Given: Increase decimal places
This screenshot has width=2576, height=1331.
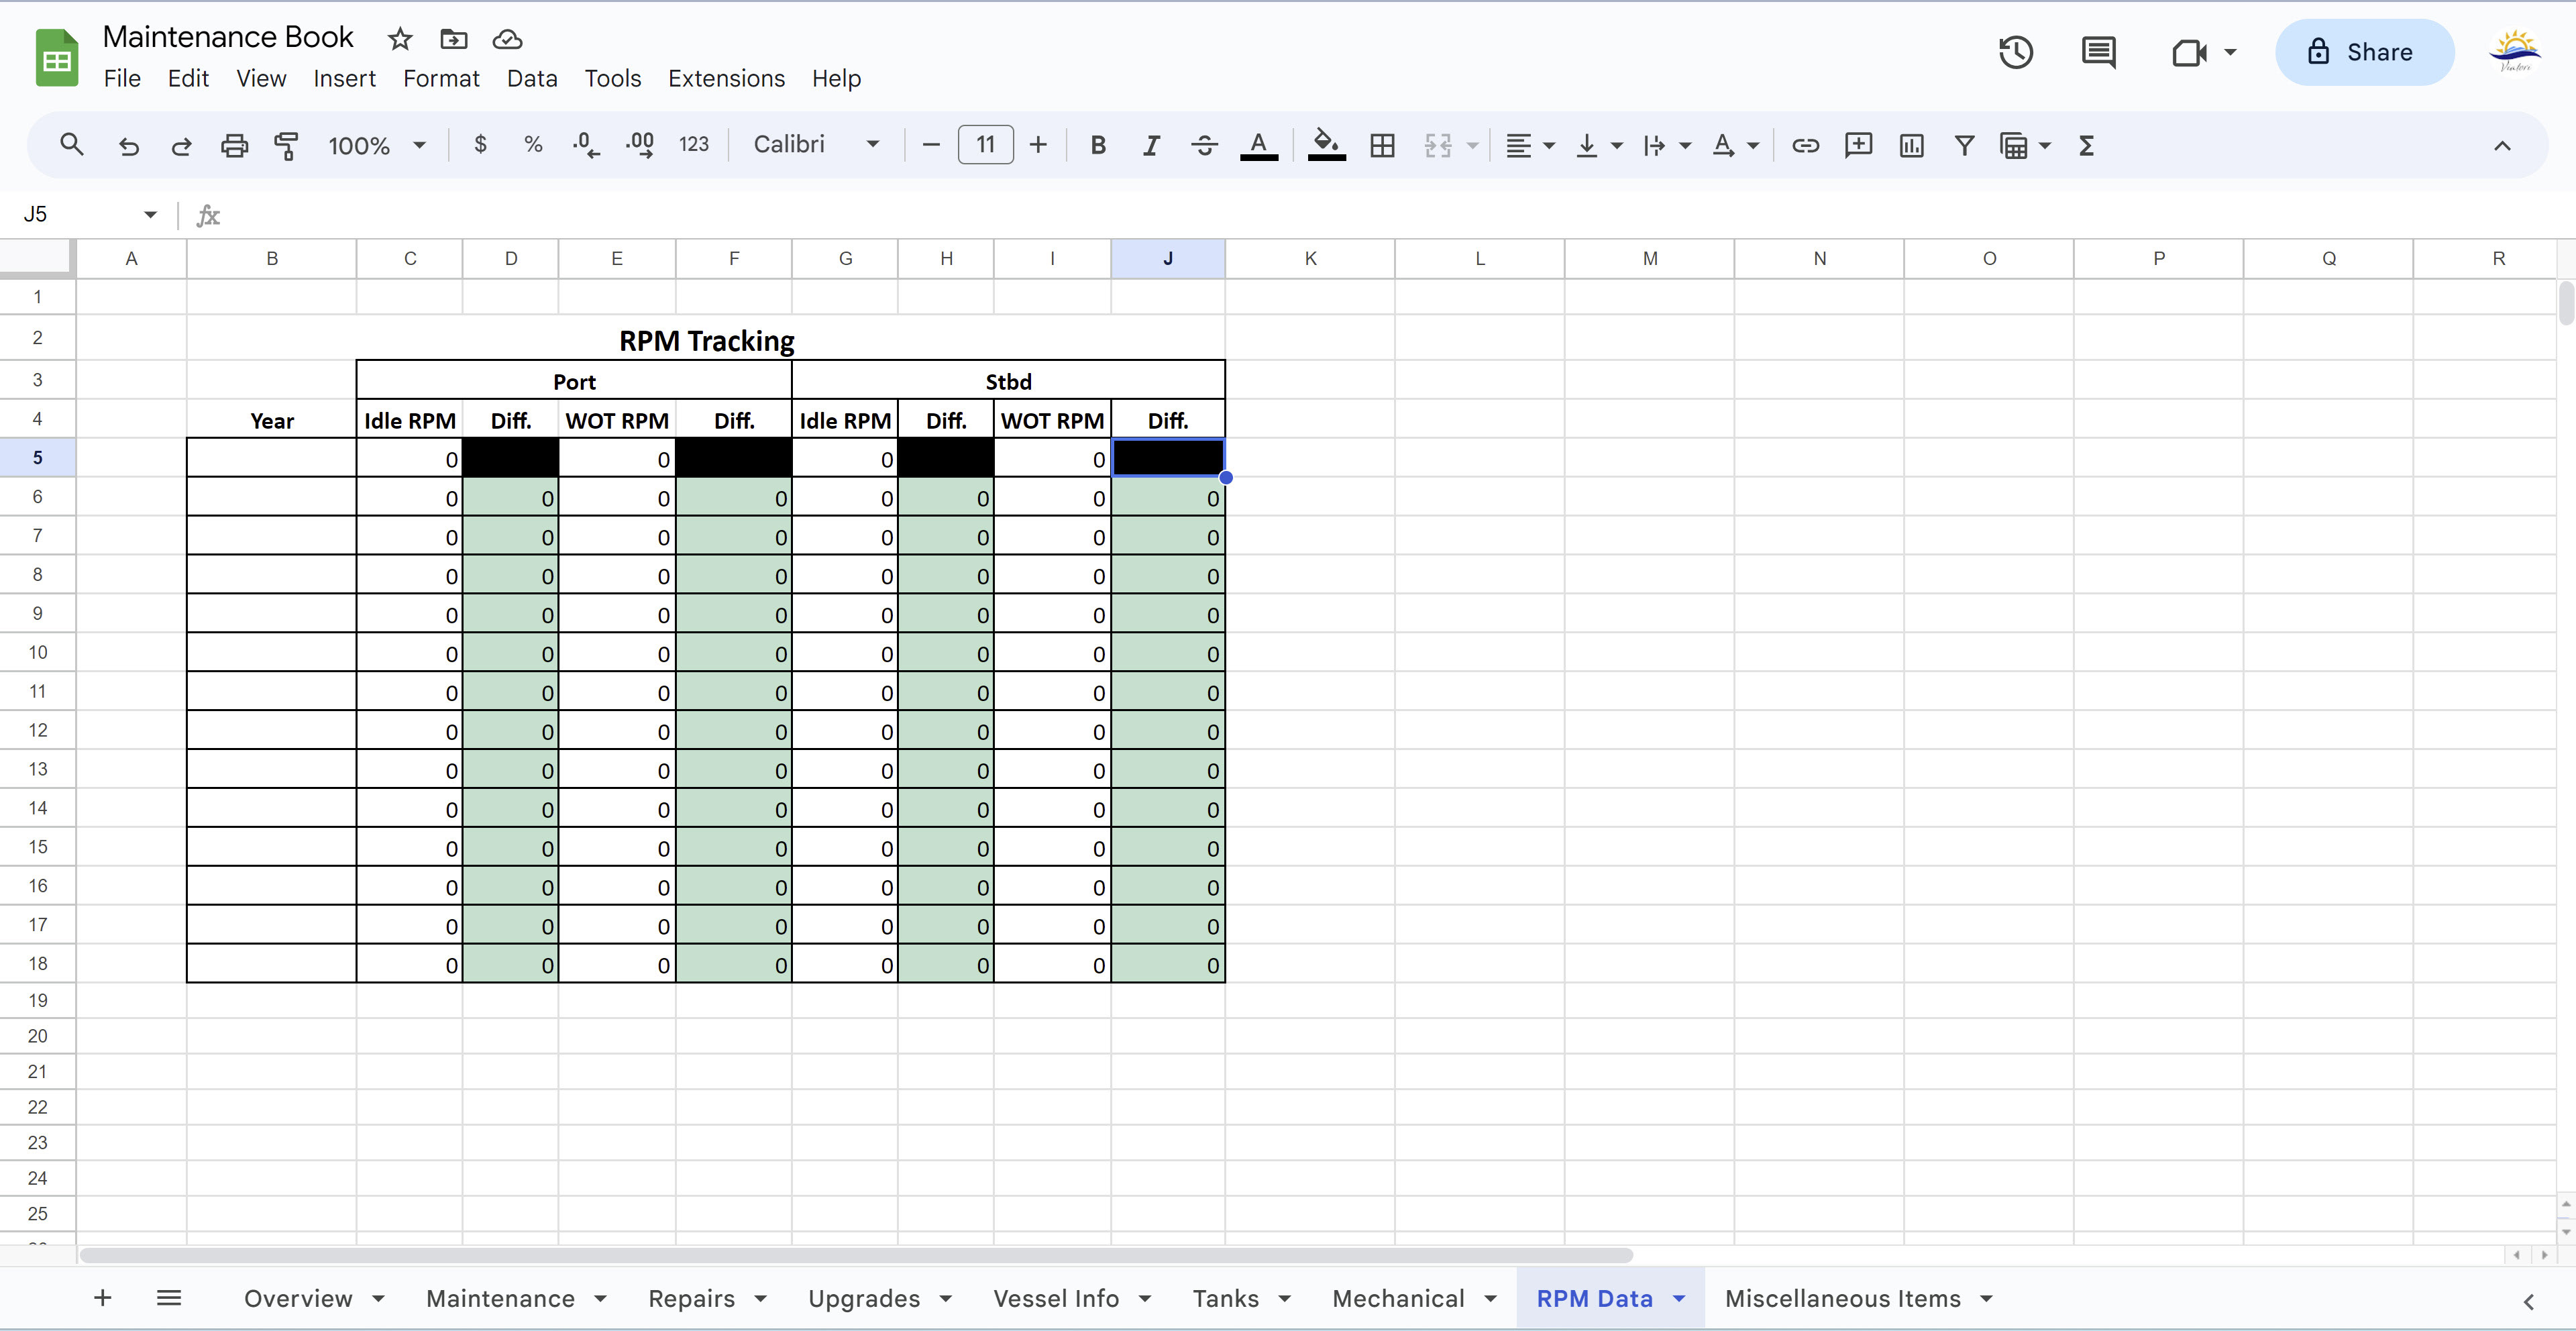Looking at the screenshot, I should click(640, 145).
